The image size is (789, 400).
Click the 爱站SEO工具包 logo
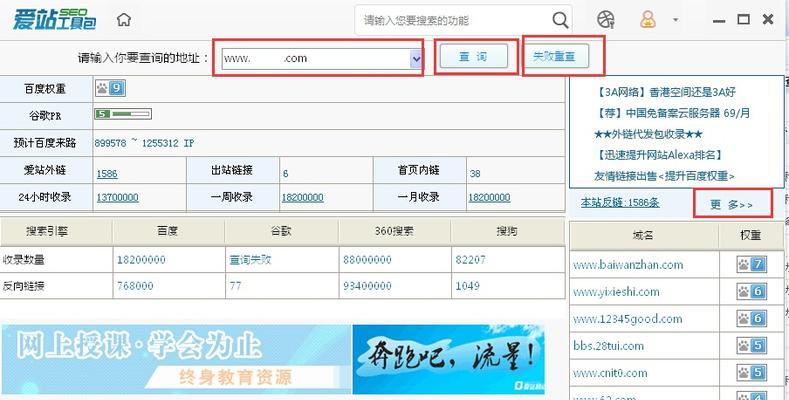[54, 19]
